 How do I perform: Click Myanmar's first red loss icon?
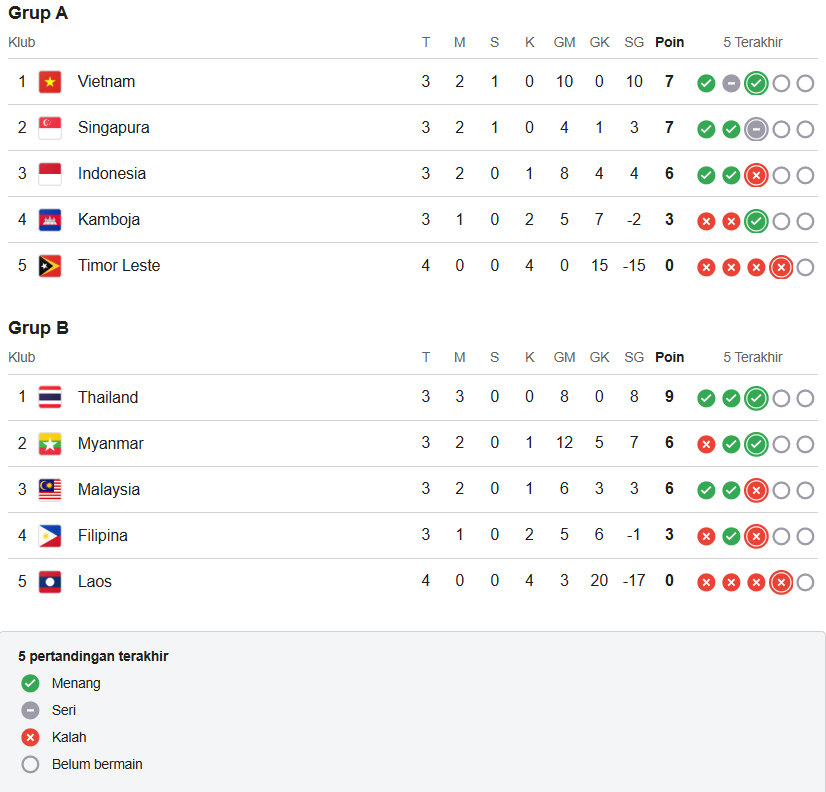point(706,444)
